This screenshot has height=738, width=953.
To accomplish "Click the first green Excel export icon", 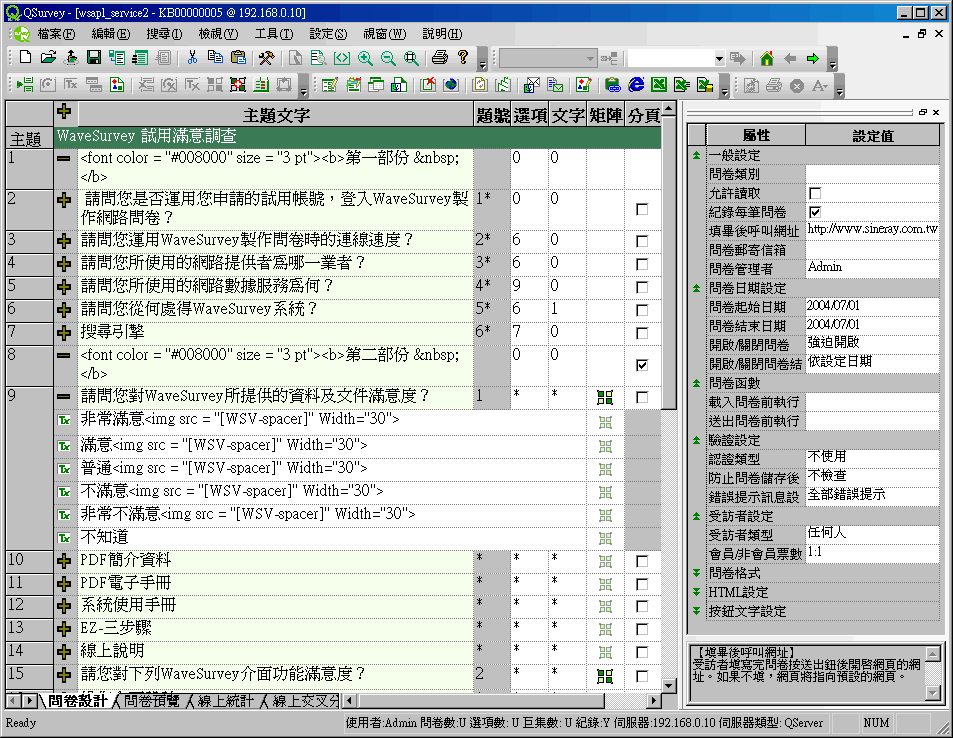I will pos(659,84).
